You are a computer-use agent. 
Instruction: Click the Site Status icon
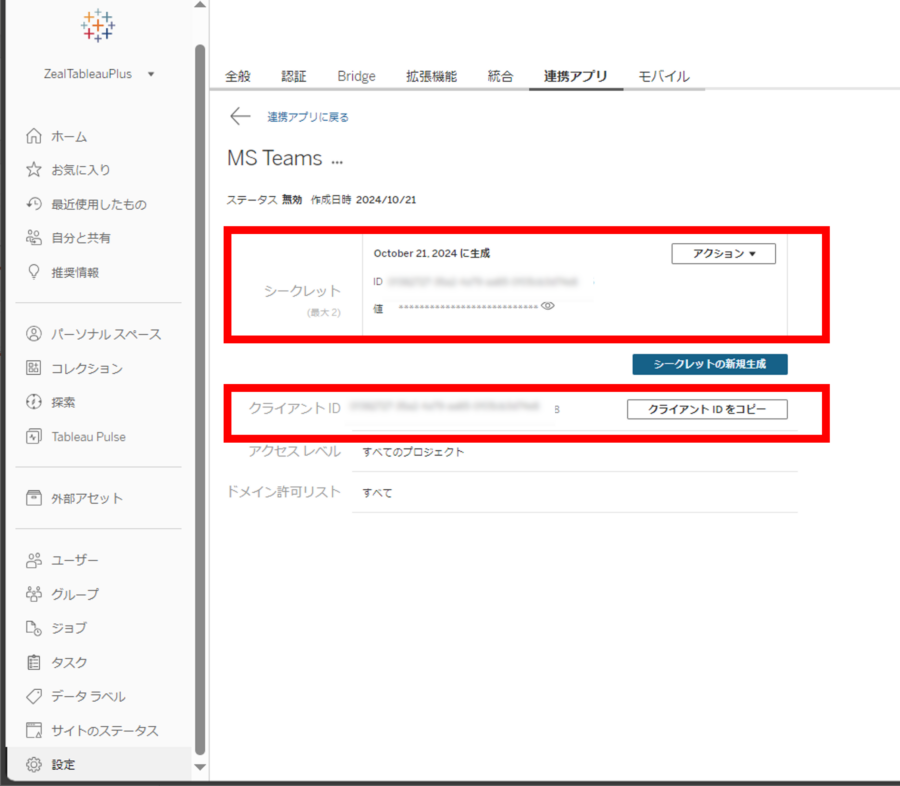(x=34, y=730)
